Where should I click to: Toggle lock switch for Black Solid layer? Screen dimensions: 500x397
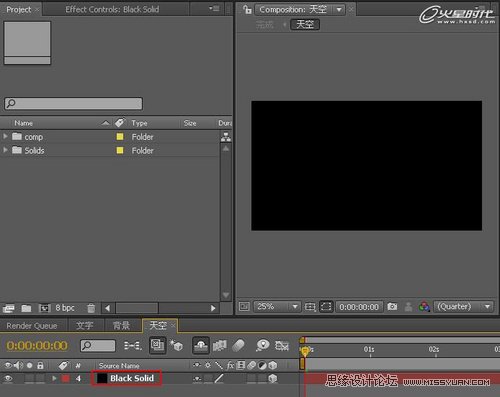[40, 378]
